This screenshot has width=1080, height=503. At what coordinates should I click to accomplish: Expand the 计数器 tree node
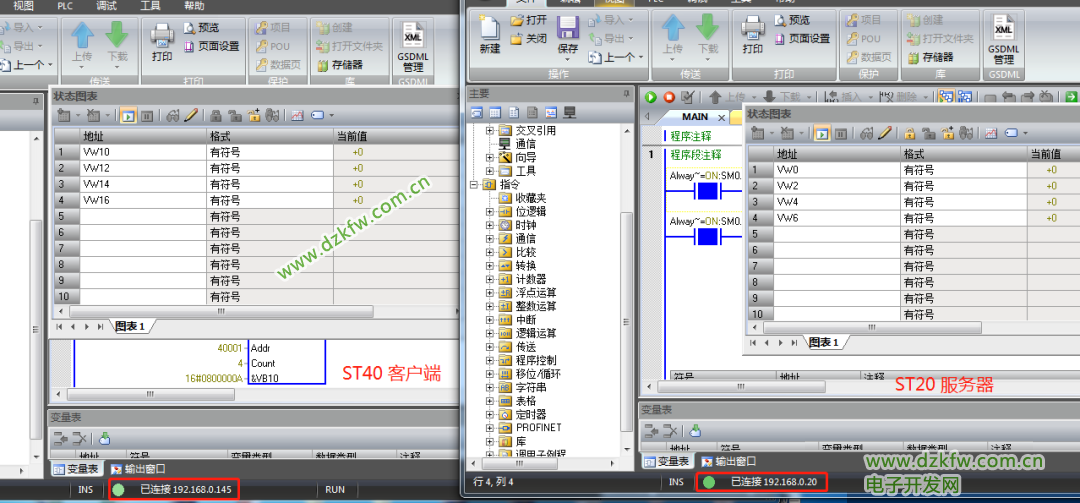[x=489, y=279]
